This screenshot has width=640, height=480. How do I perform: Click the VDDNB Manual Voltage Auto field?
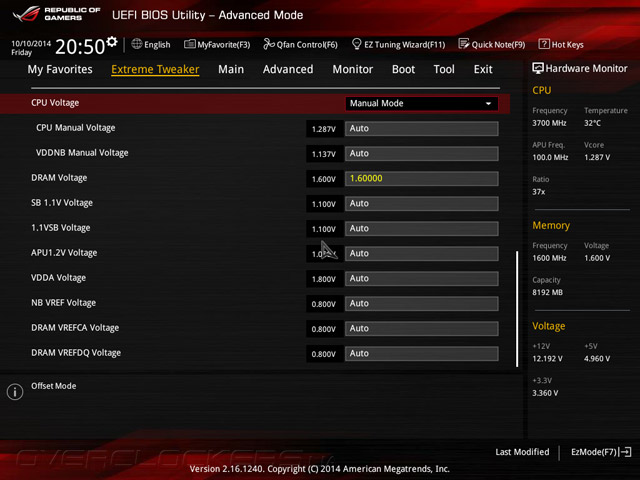coord(422,153)
